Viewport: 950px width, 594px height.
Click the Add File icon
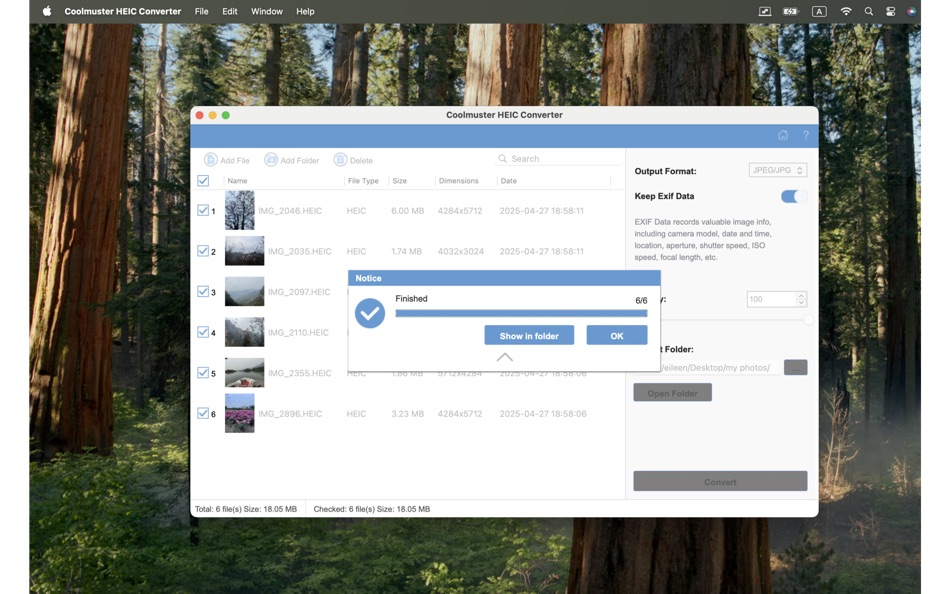(x=211, y=159)
